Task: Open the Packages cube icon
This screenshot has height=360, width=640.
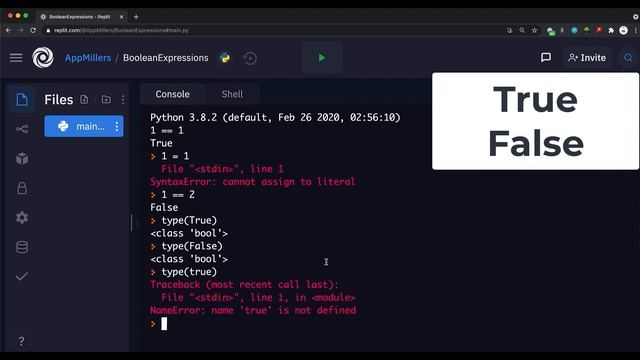Action: (22, 159)
